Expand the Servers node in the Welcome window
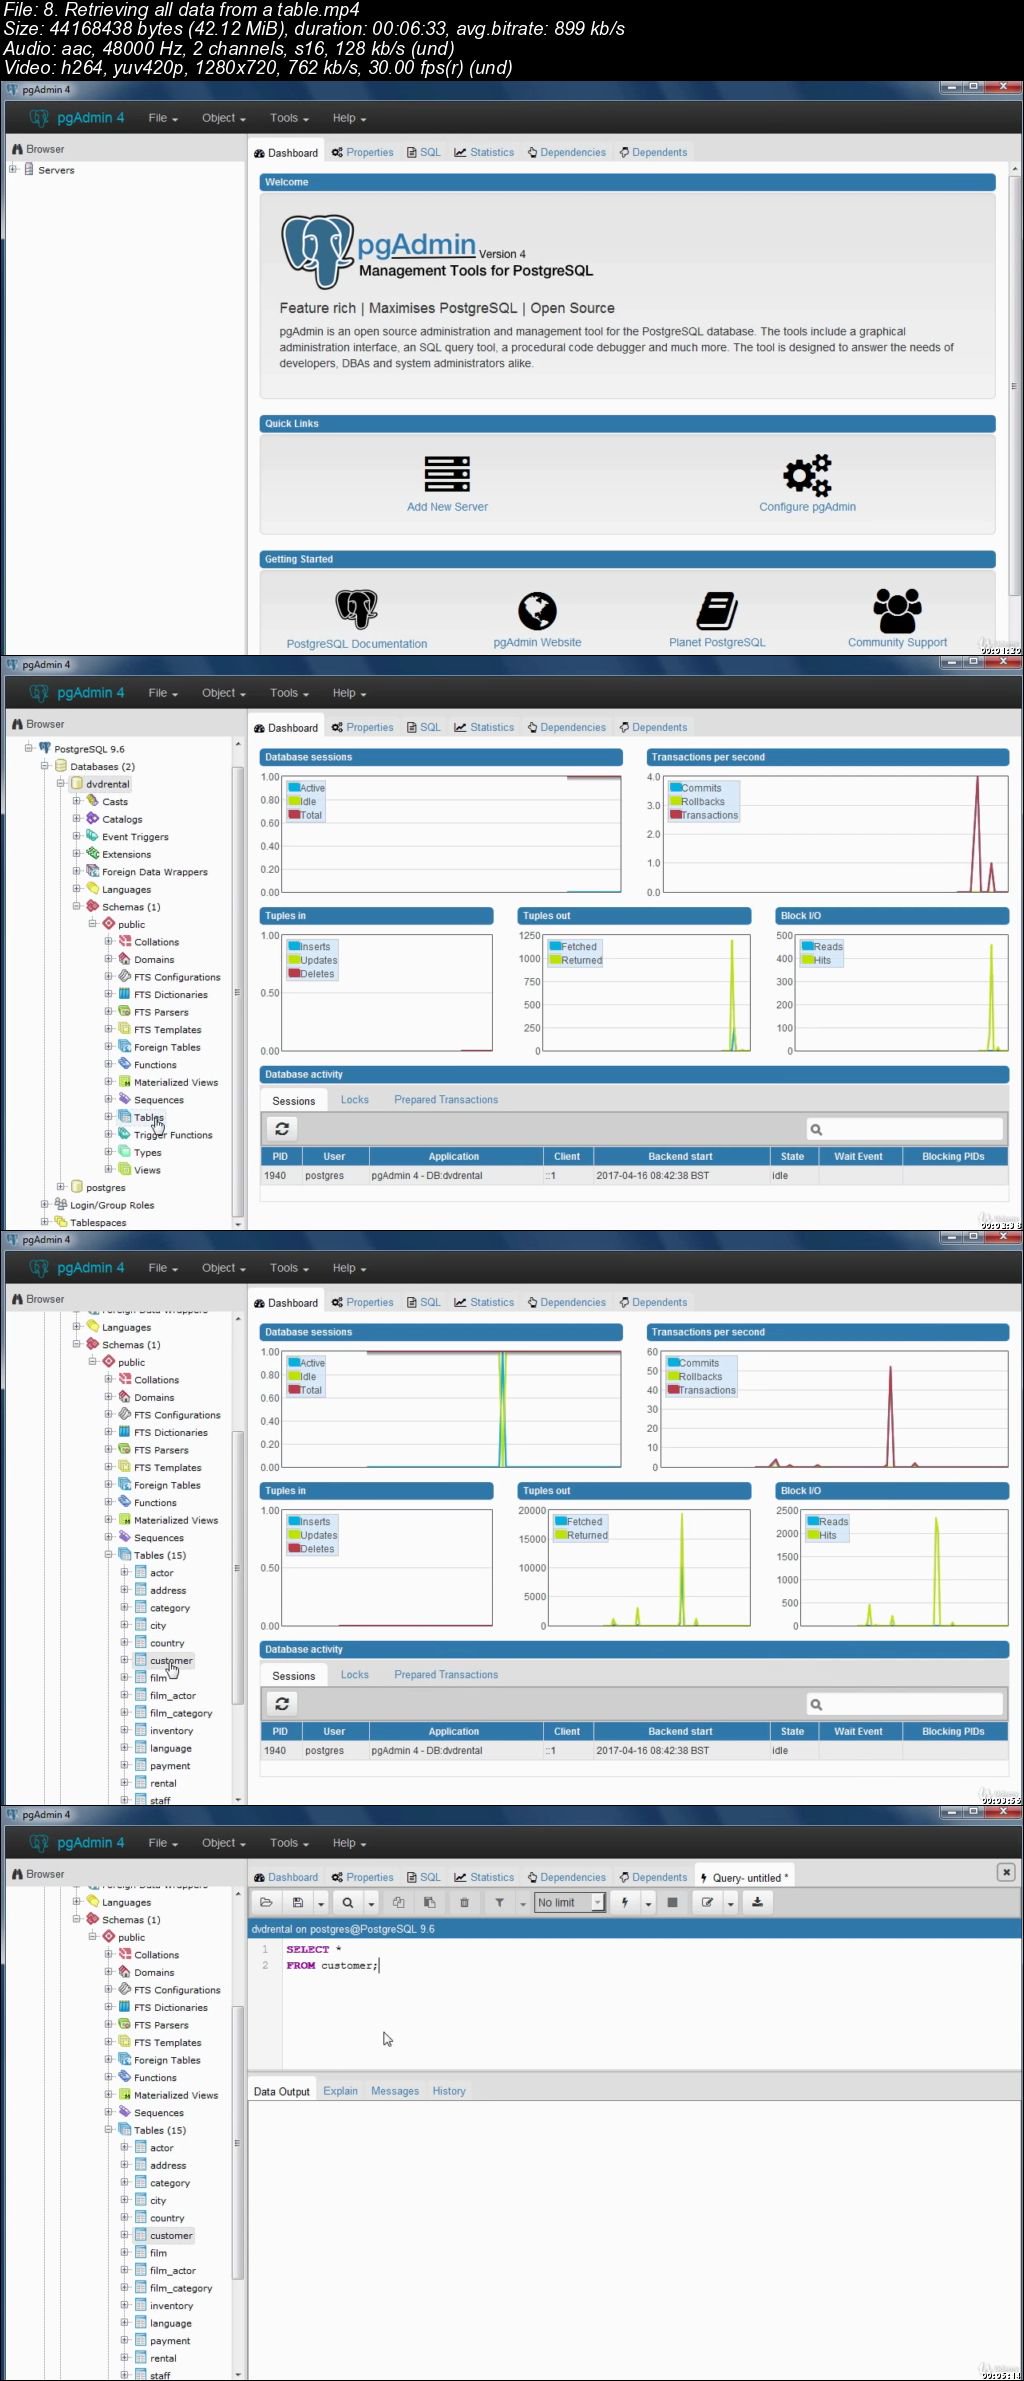 (x=13, y=169)
